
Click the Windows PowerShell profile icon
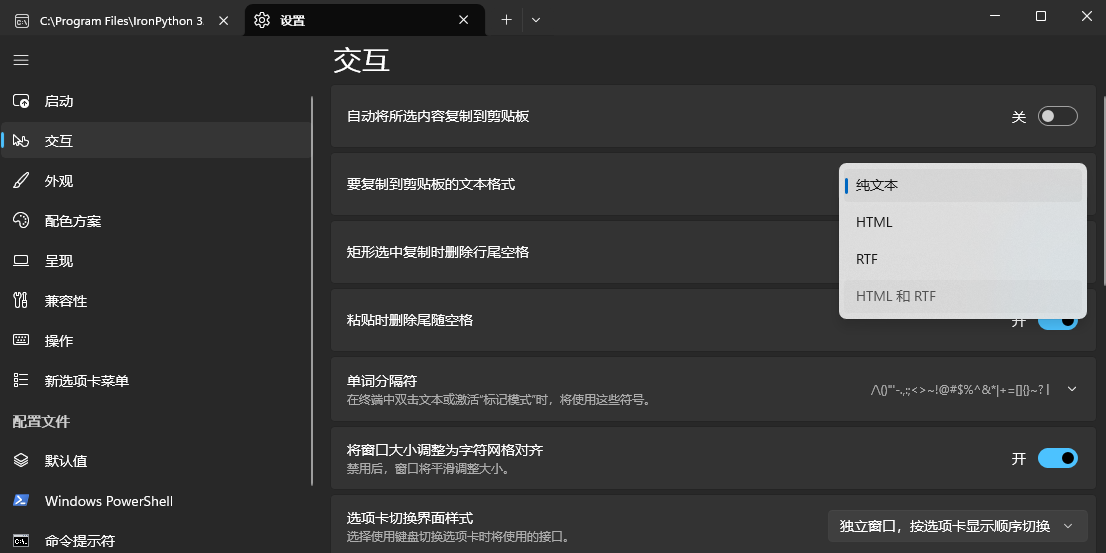[x=21, y=501]
